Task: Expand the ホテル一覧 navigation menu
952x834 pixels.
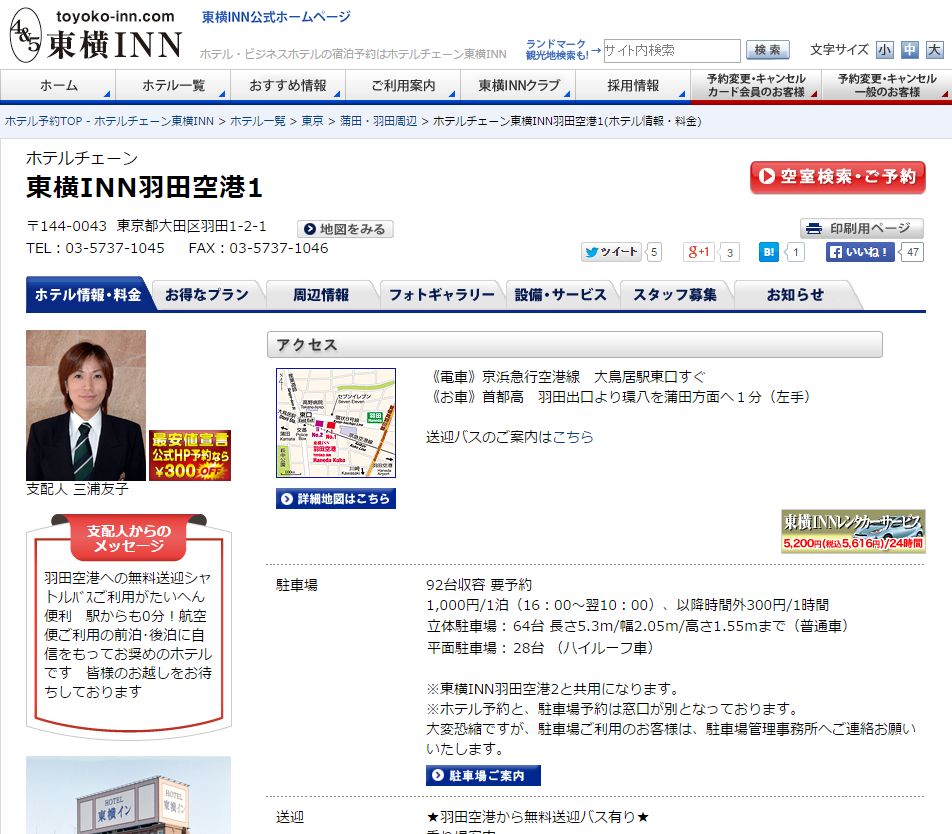Action: (173, 86)
